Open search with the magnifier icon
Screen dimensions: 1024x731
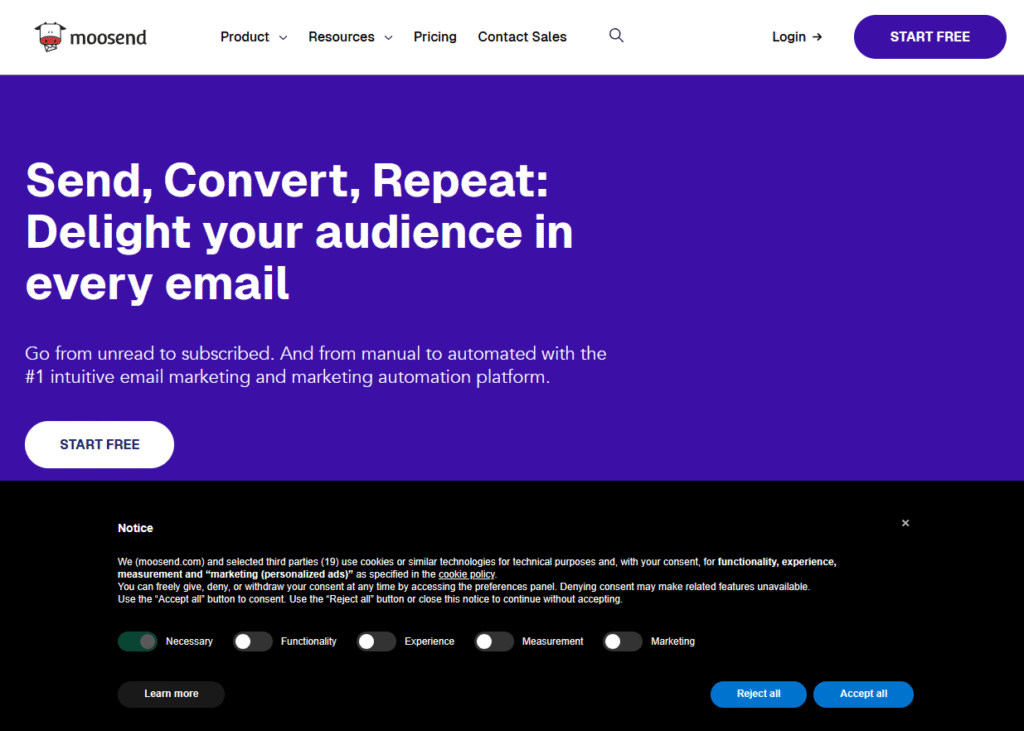616,35
